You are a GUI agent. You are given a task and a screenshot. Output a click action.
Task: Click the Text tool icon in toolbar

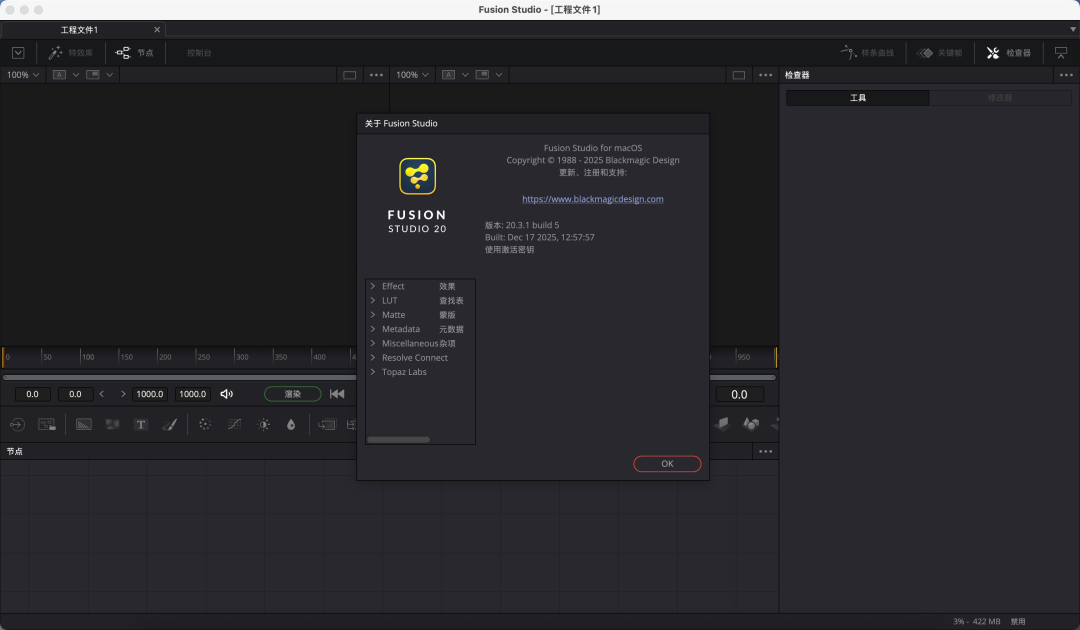141,424
